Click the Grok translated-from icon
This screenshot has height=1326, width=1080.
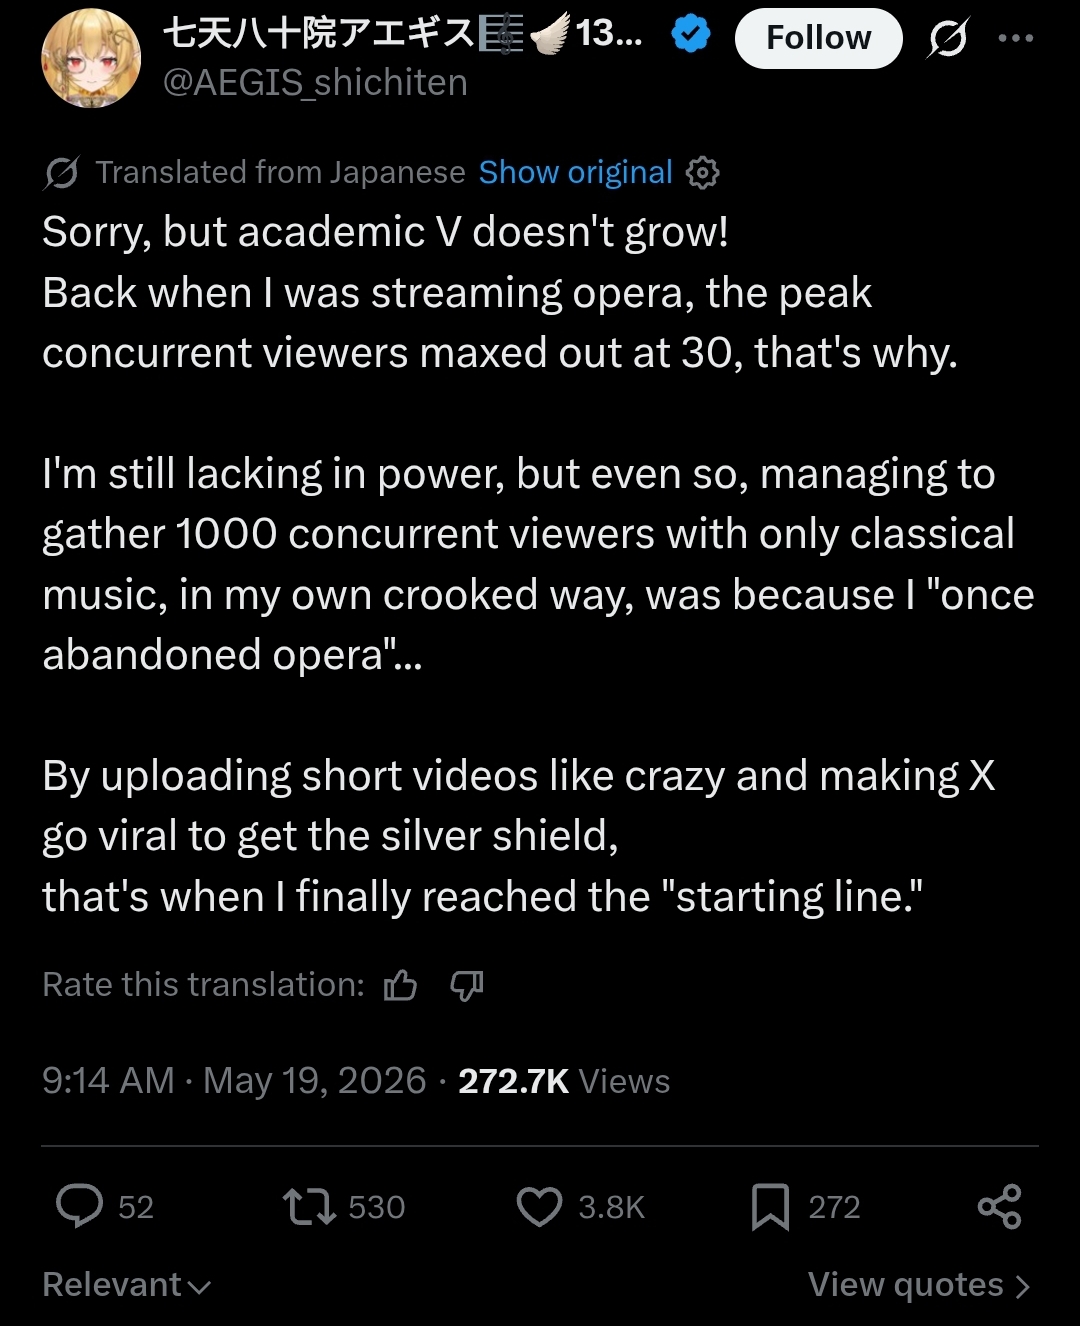(62, 173)
